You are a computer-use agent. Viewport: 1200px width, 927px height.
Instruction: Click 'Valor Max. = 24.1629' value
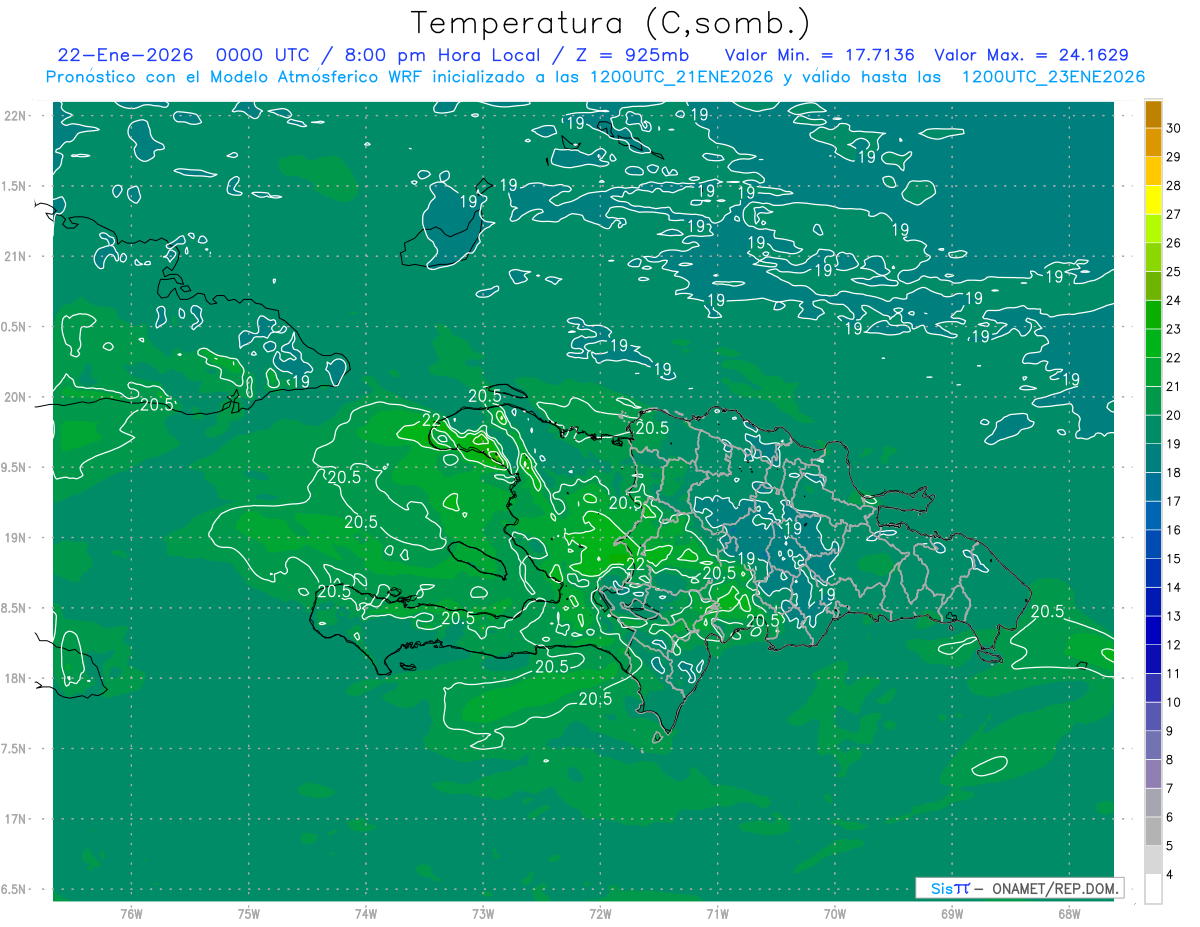pyautogui.click(x=1031, y=55)
